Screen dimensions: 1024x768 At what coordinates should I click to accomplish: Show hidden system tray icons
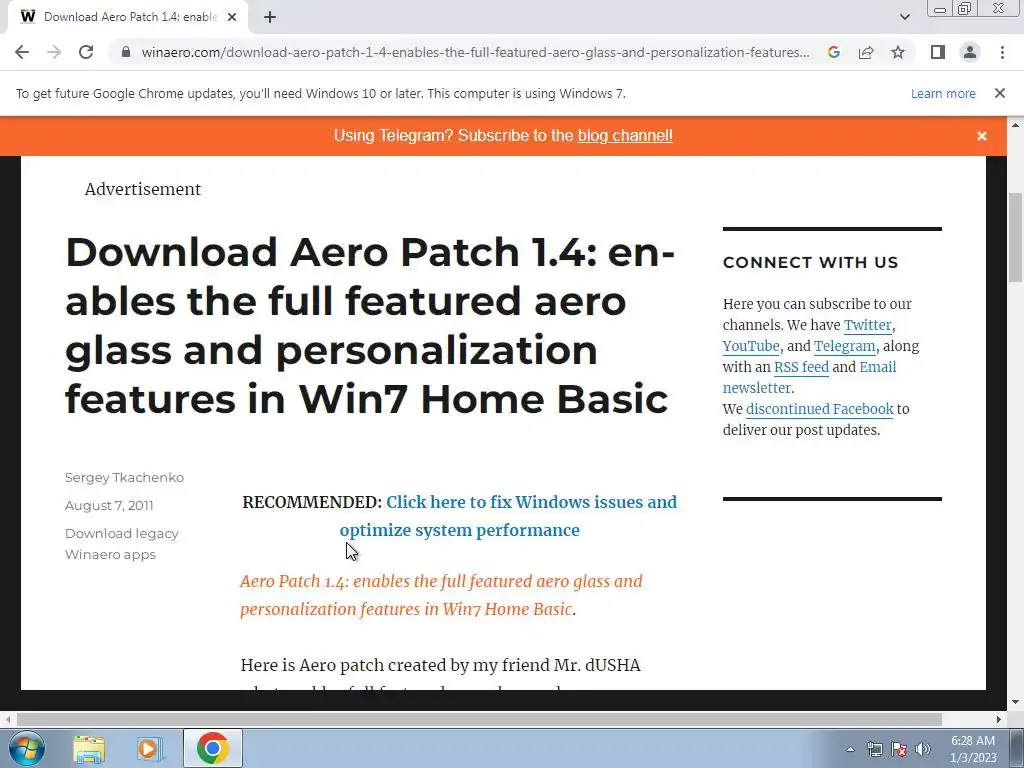(850, 749)
